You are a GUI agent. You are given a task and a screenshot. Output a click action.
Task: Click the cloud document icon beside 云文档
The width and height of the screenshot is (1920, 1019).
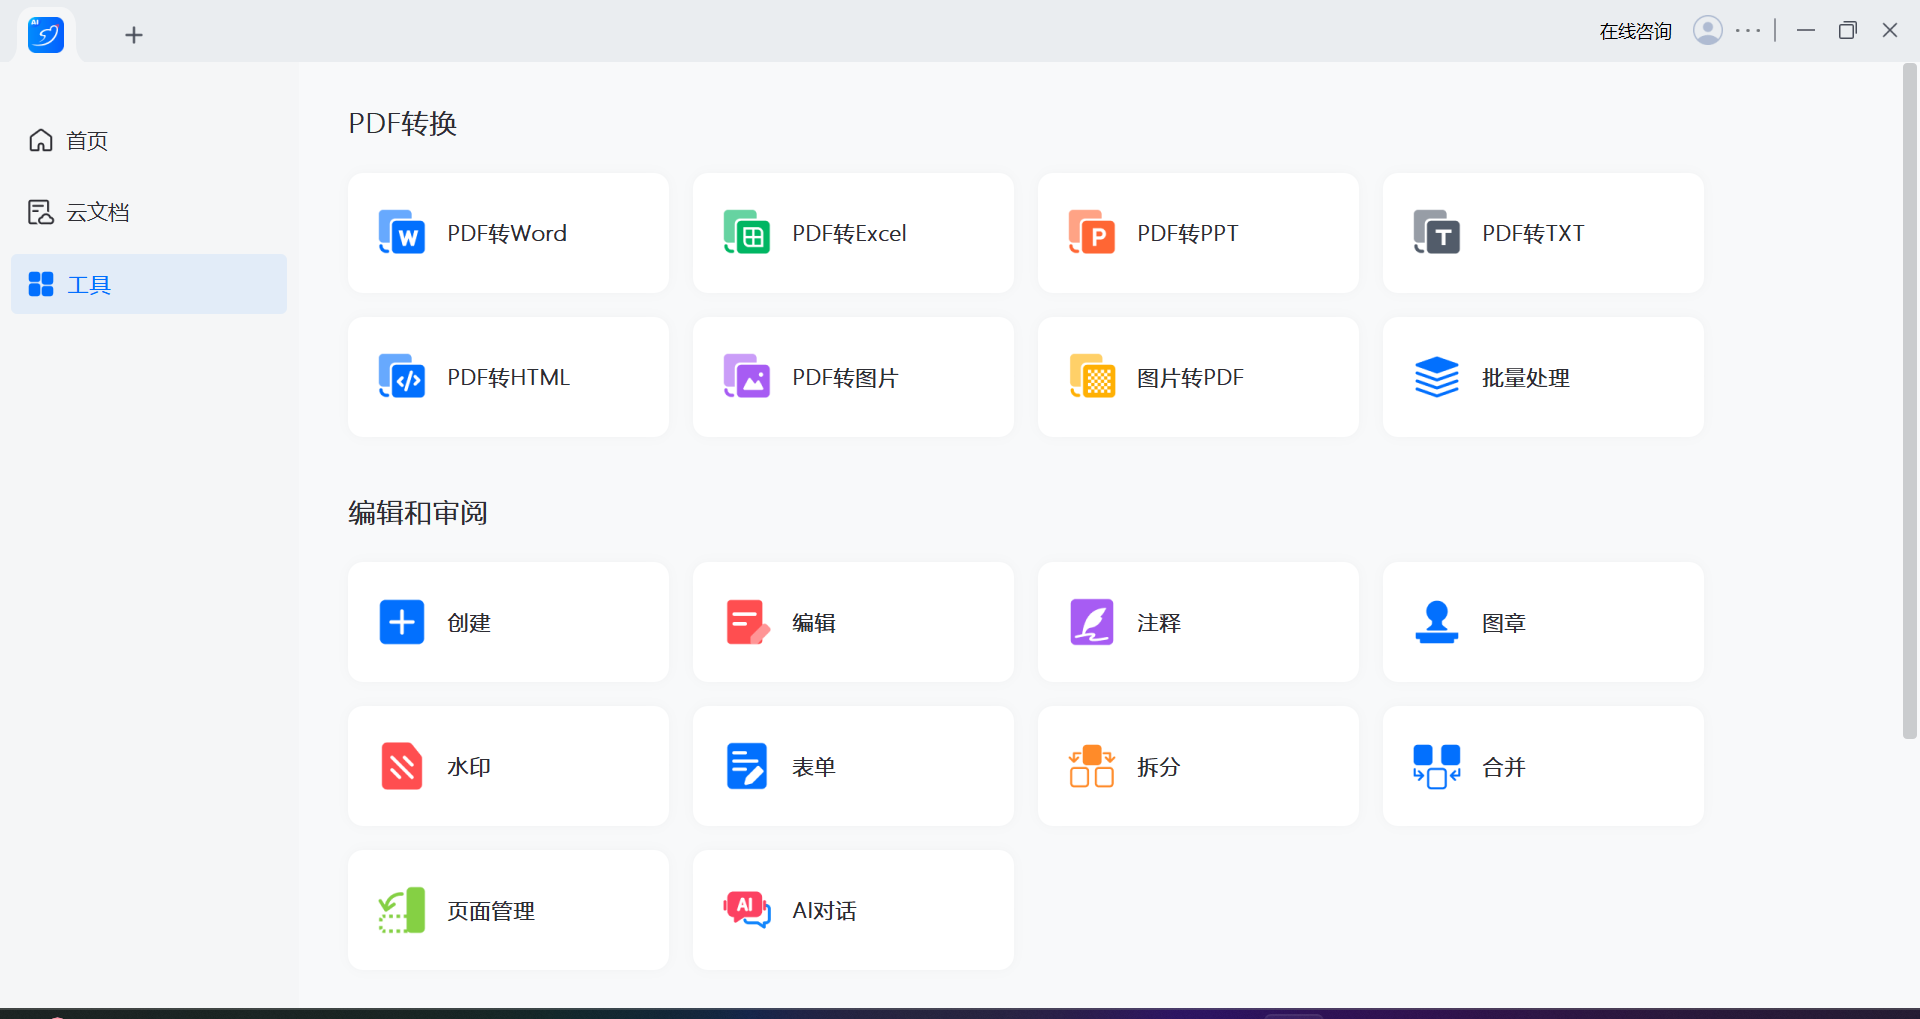(x=41, y=212)
